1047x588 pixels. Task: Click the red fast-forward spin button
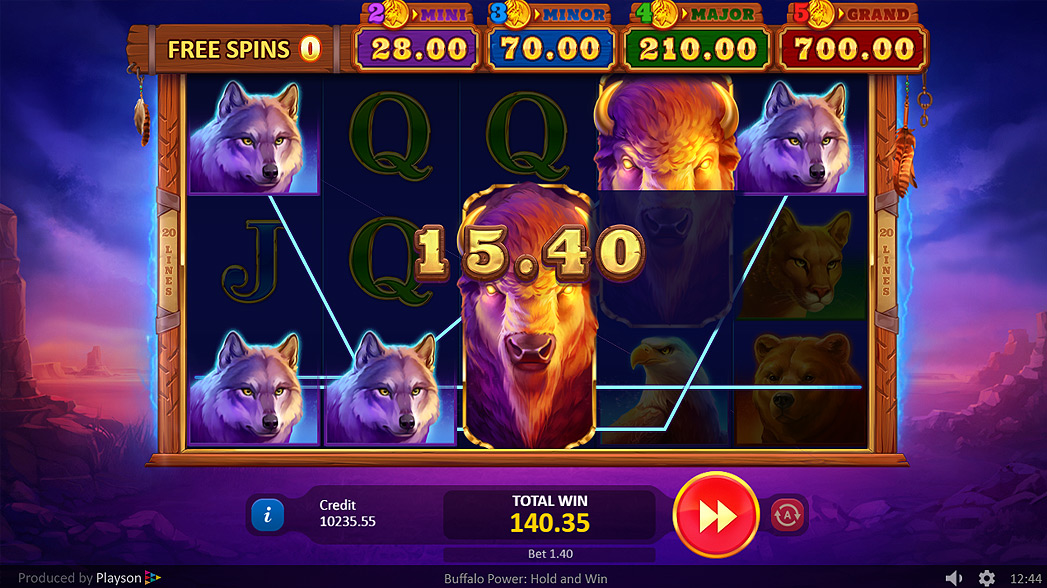click(x=716, y=515)
